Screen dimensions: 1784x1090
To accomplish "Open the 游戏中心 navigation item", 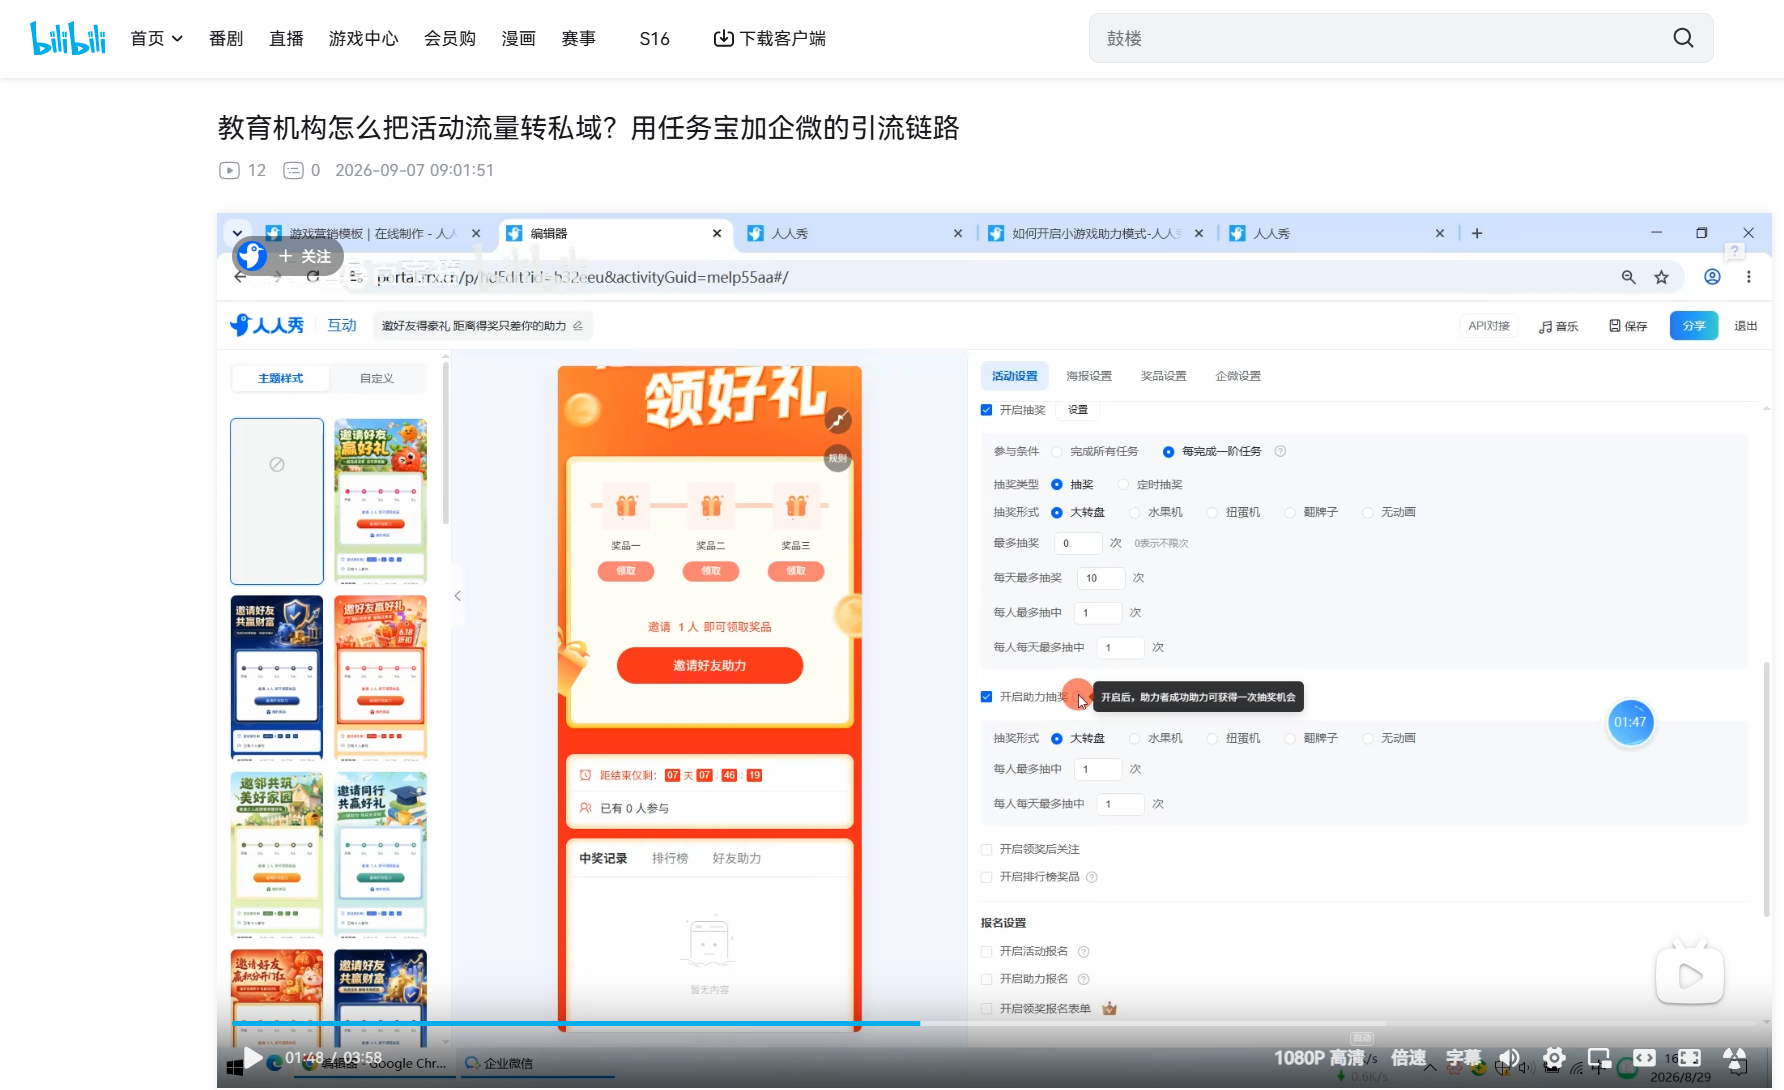I will [363, 38].
